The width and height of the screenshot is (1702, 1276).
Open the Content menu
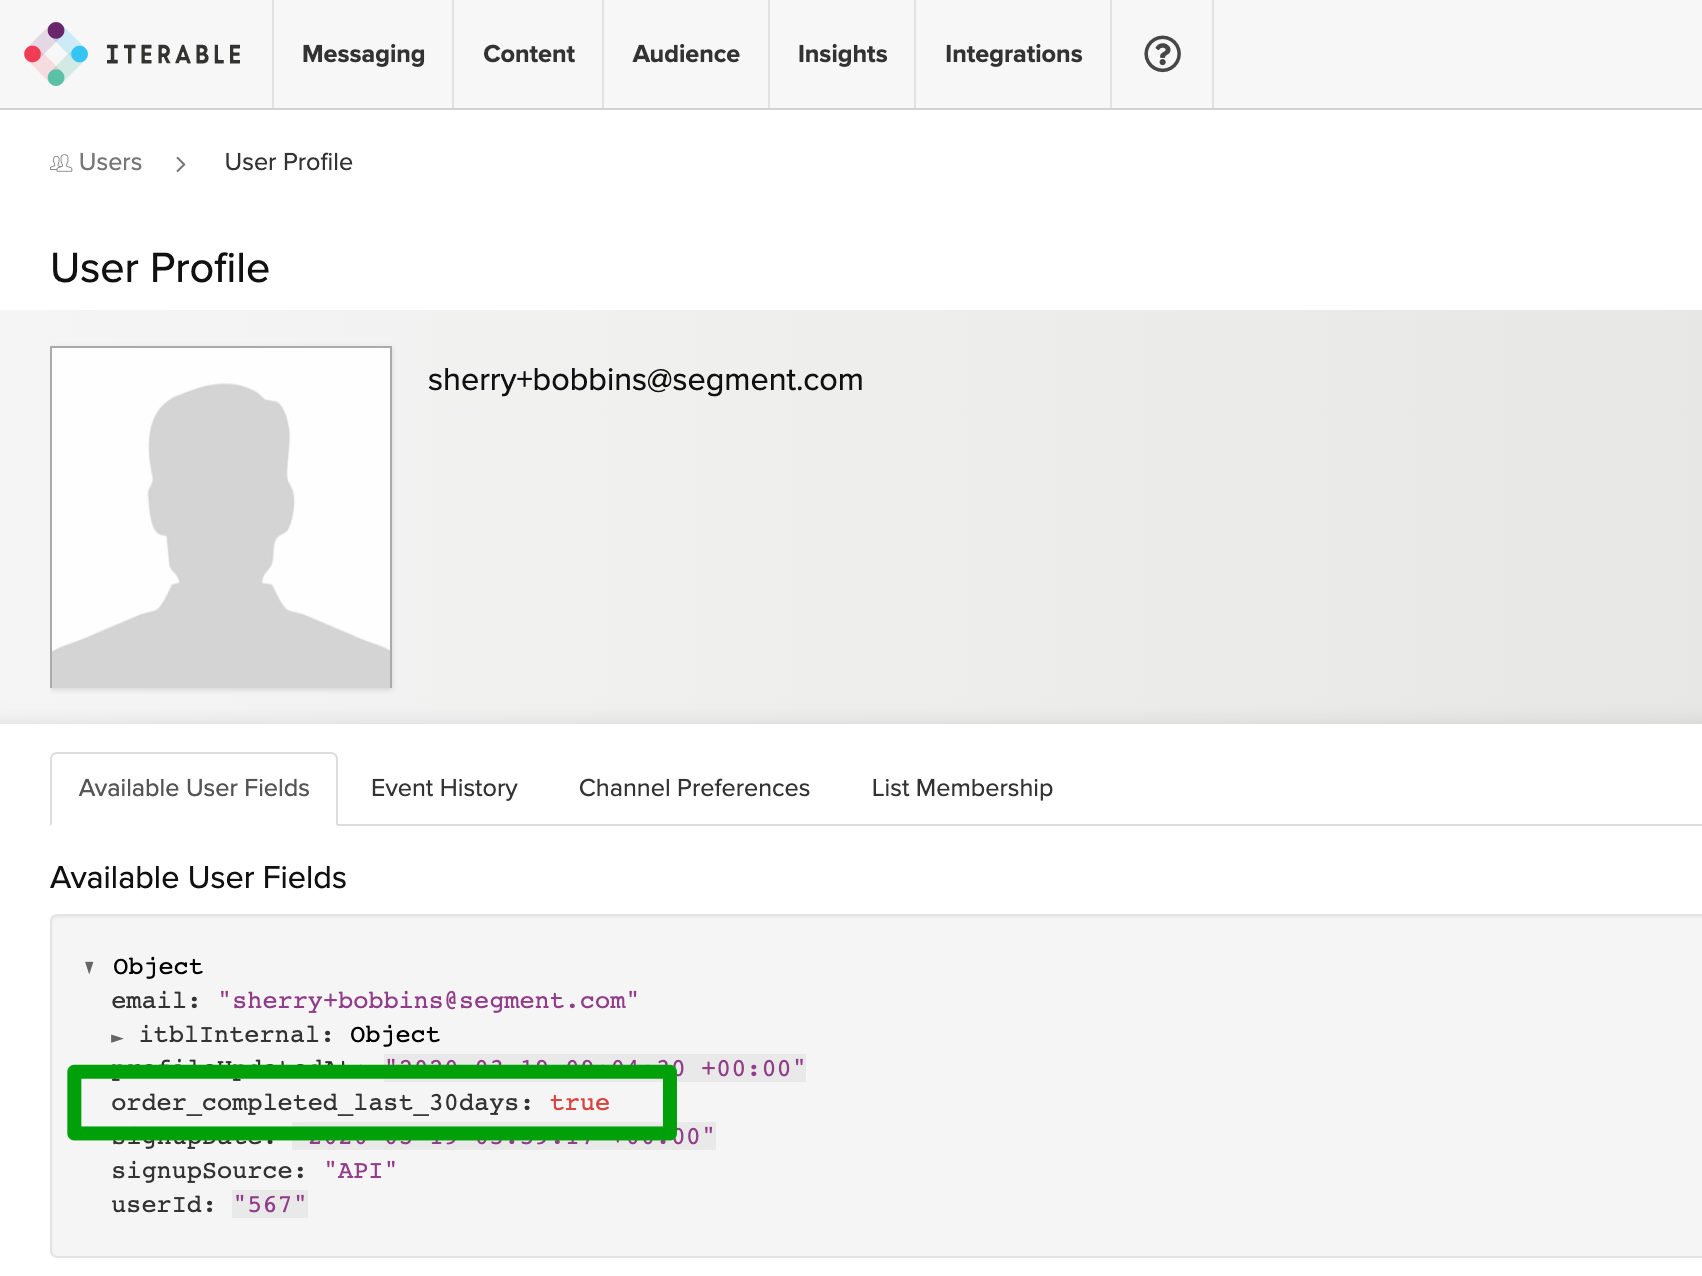528,54
